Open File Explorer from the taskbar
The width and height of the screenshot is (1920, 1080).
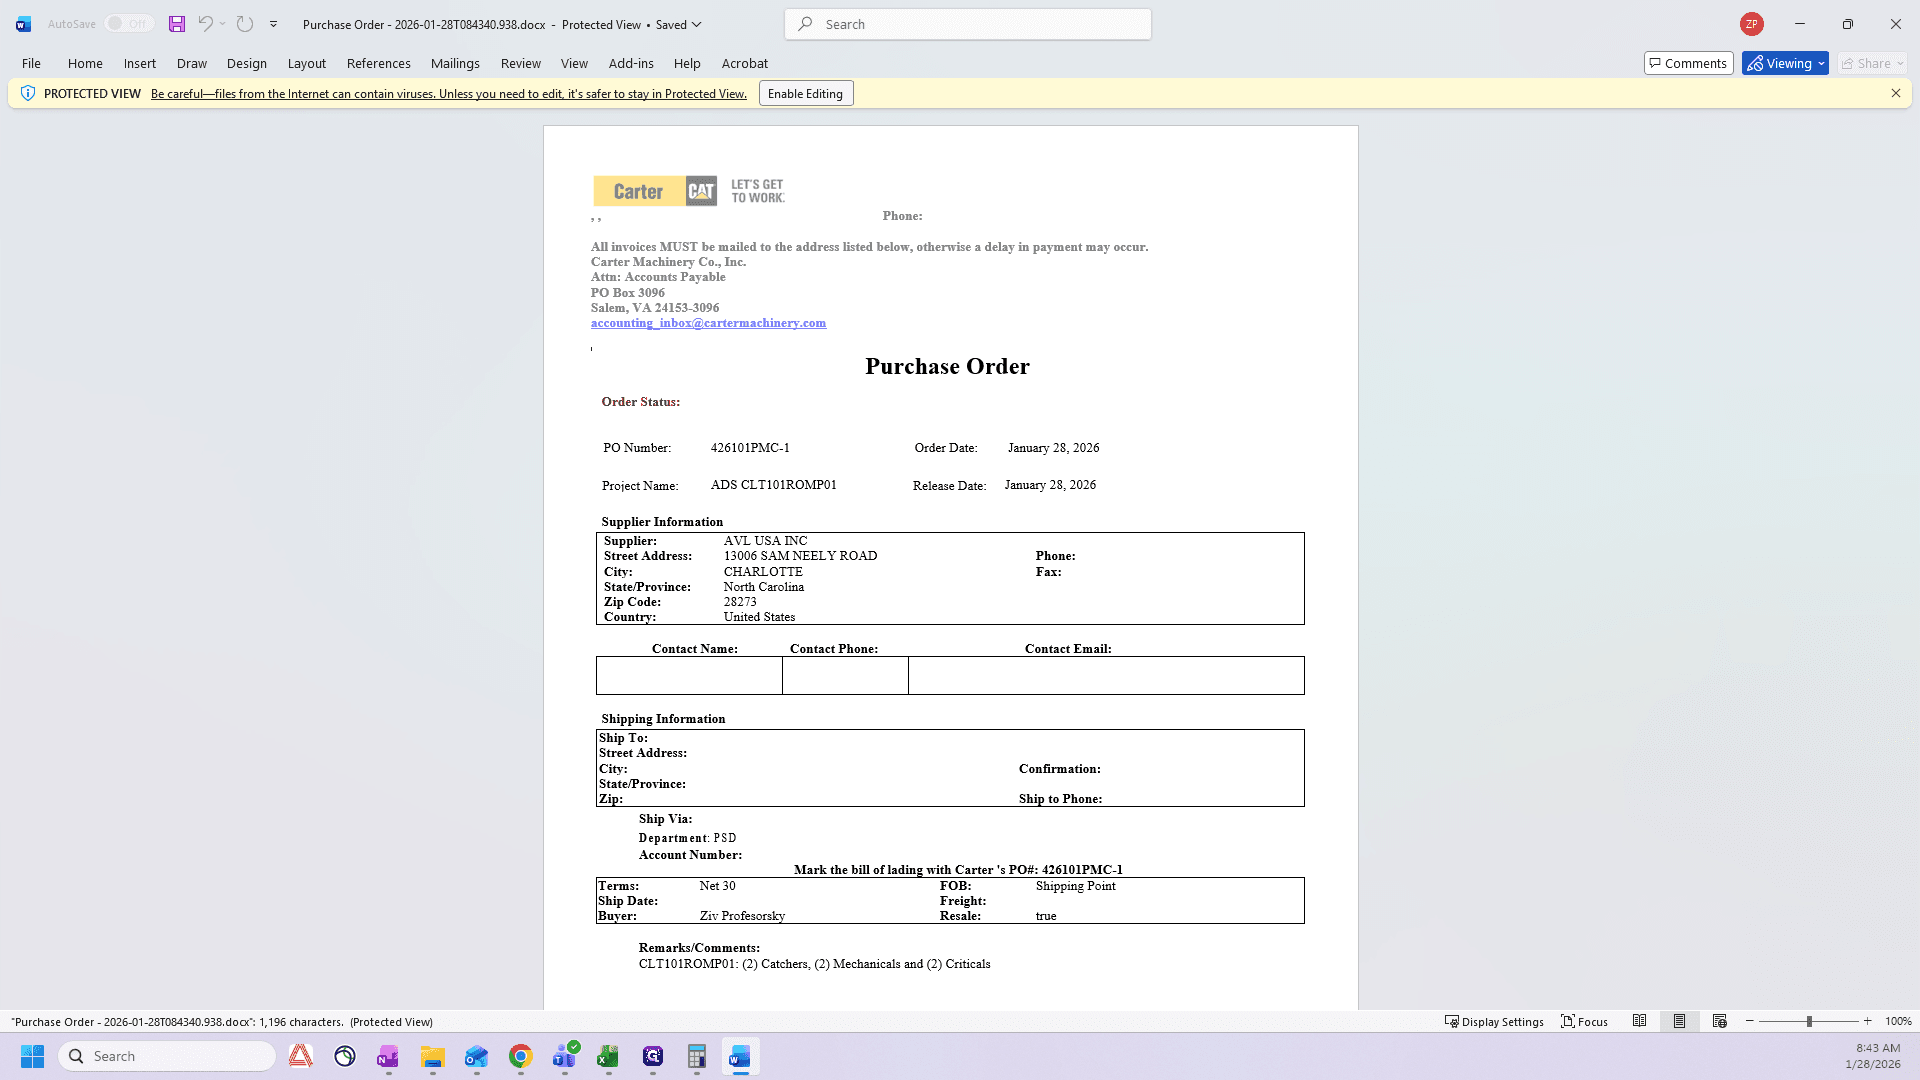(x=432, y=1056)
